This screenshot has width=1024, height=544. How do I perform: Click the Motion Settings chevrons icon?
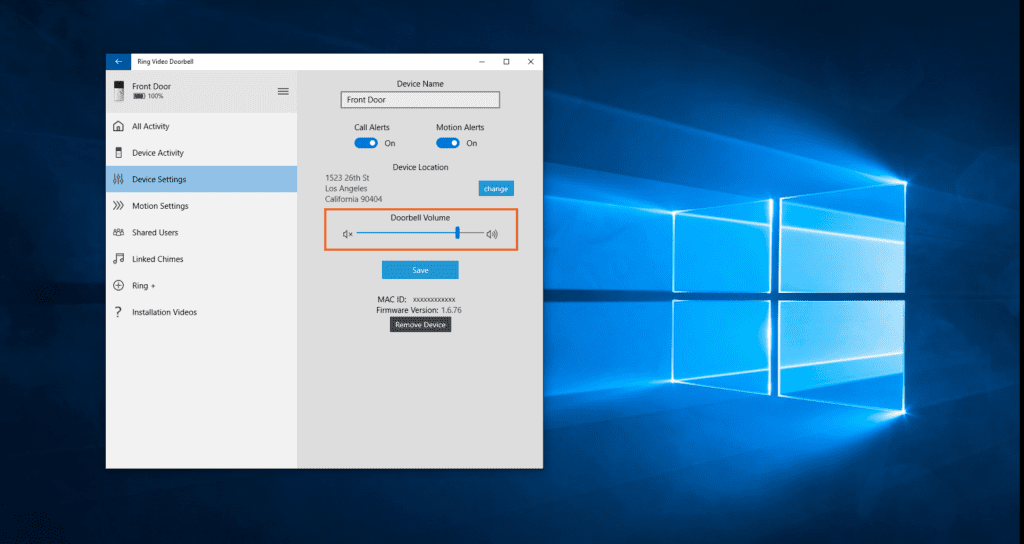coord(118,206)
